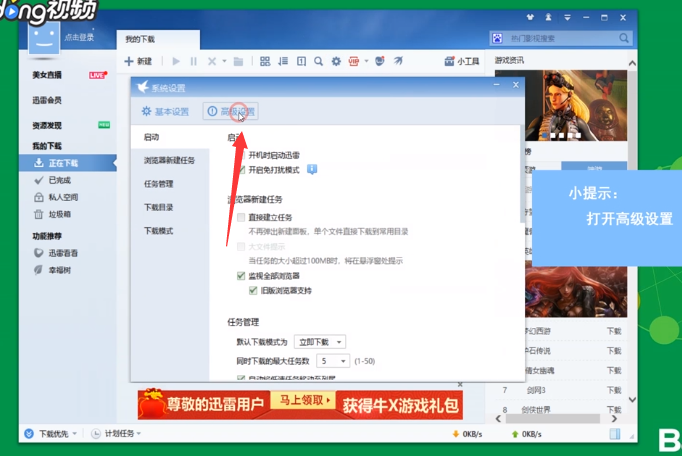Toggle the 旧版浏览器支持 checkbox
682x456 pixels.
[253, 291]
